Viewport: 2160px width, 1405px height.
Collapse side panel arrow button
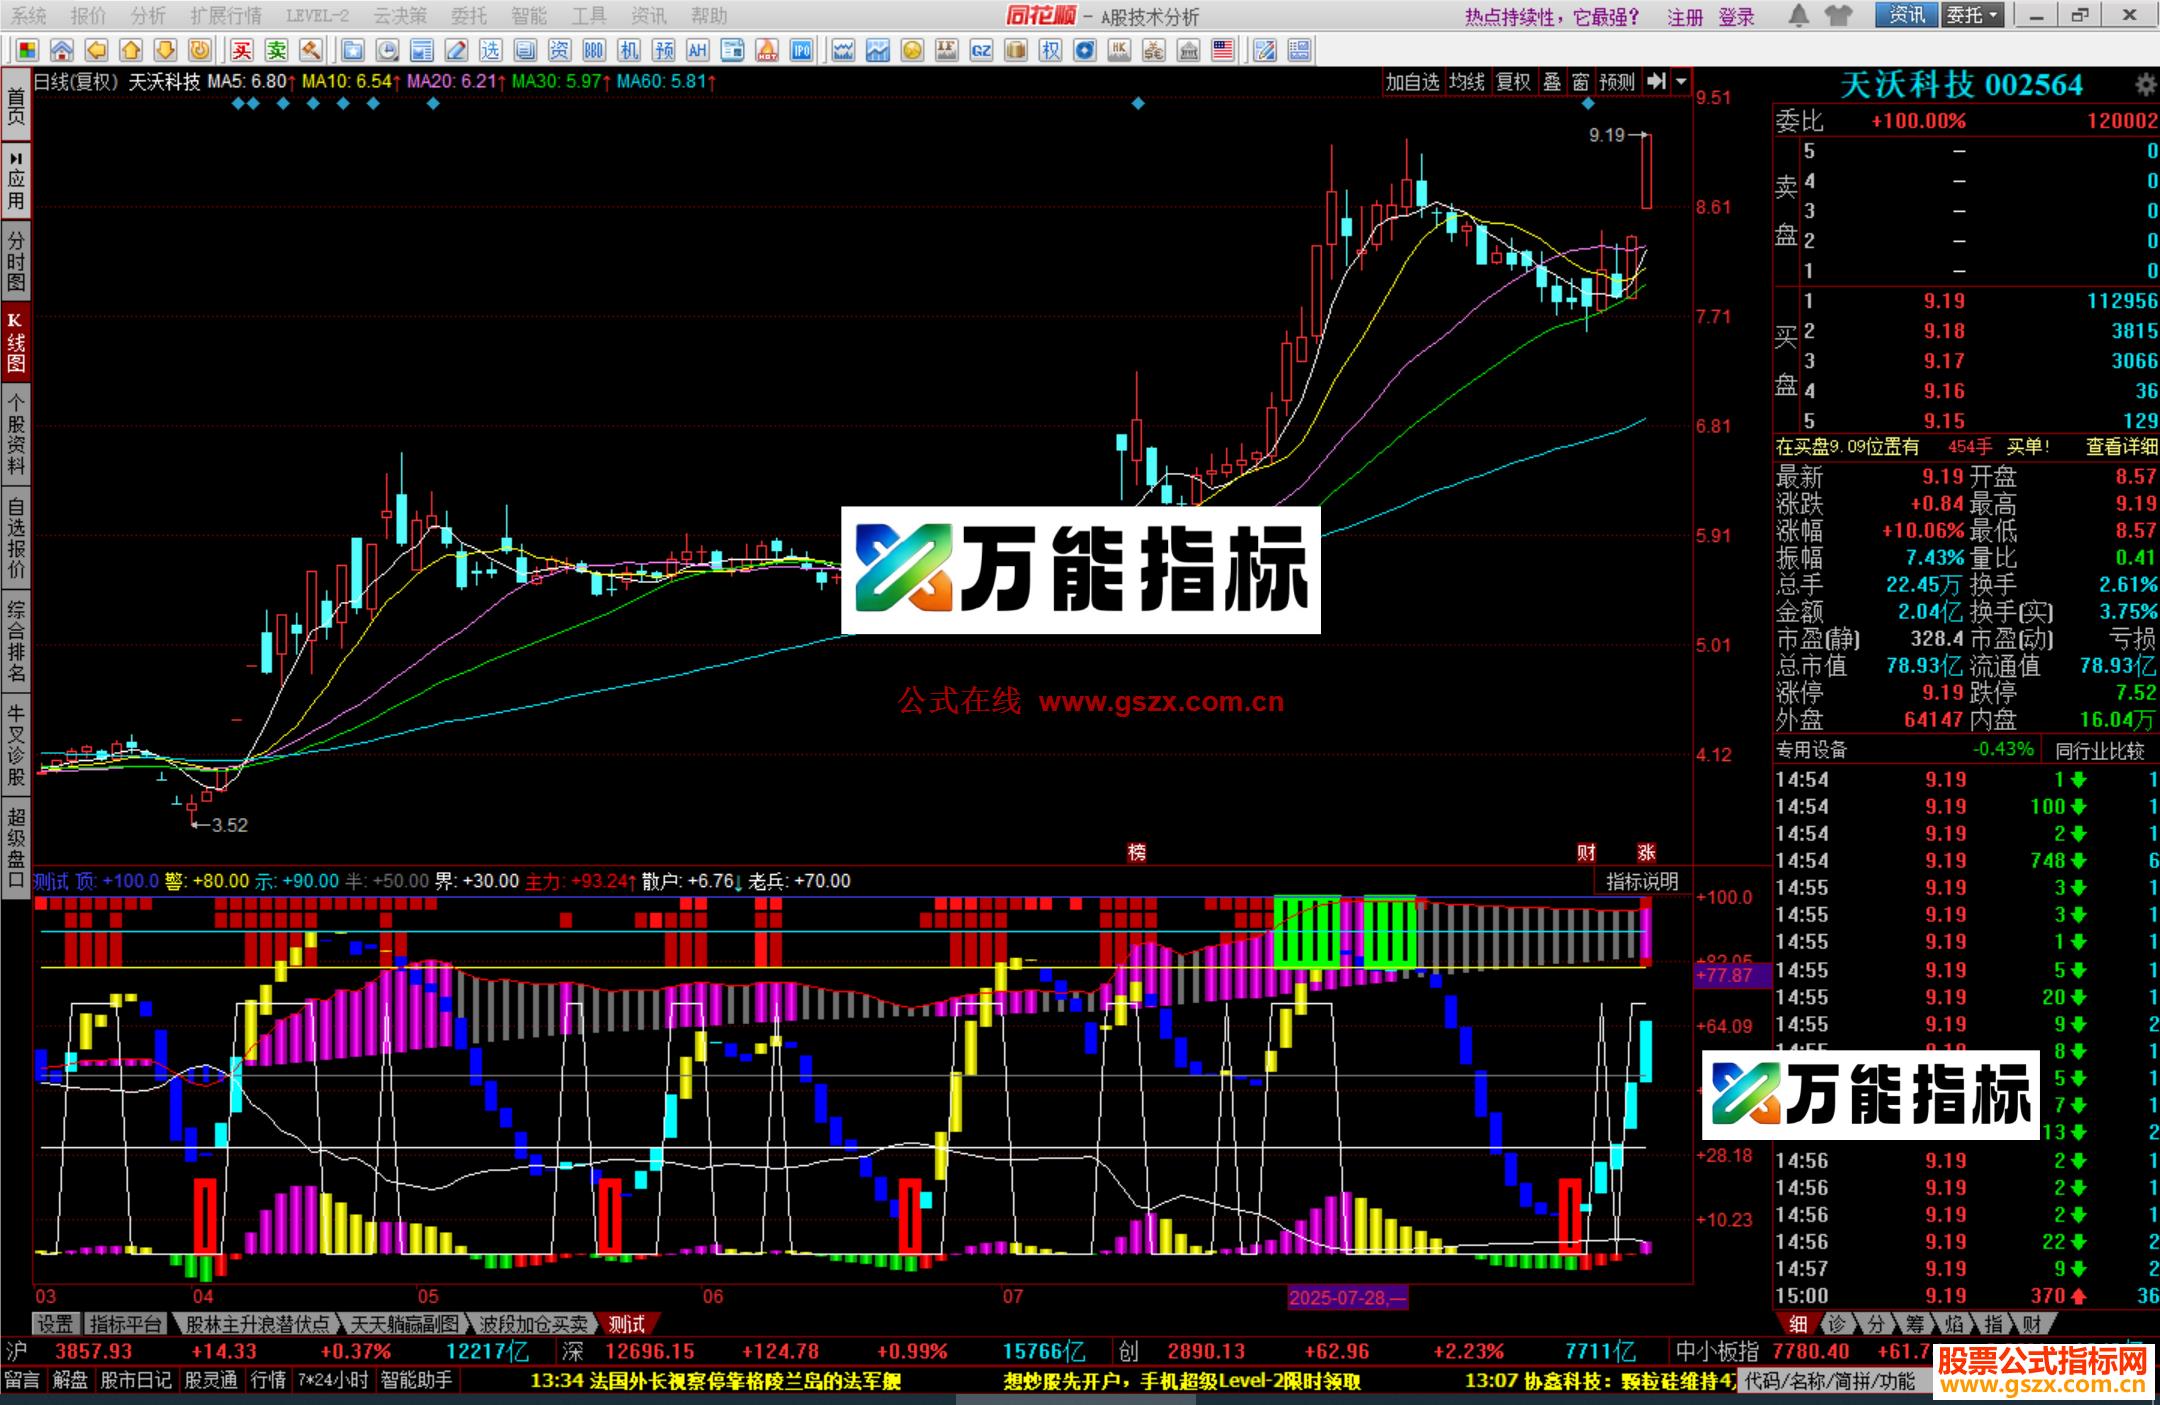[1657, 82]
